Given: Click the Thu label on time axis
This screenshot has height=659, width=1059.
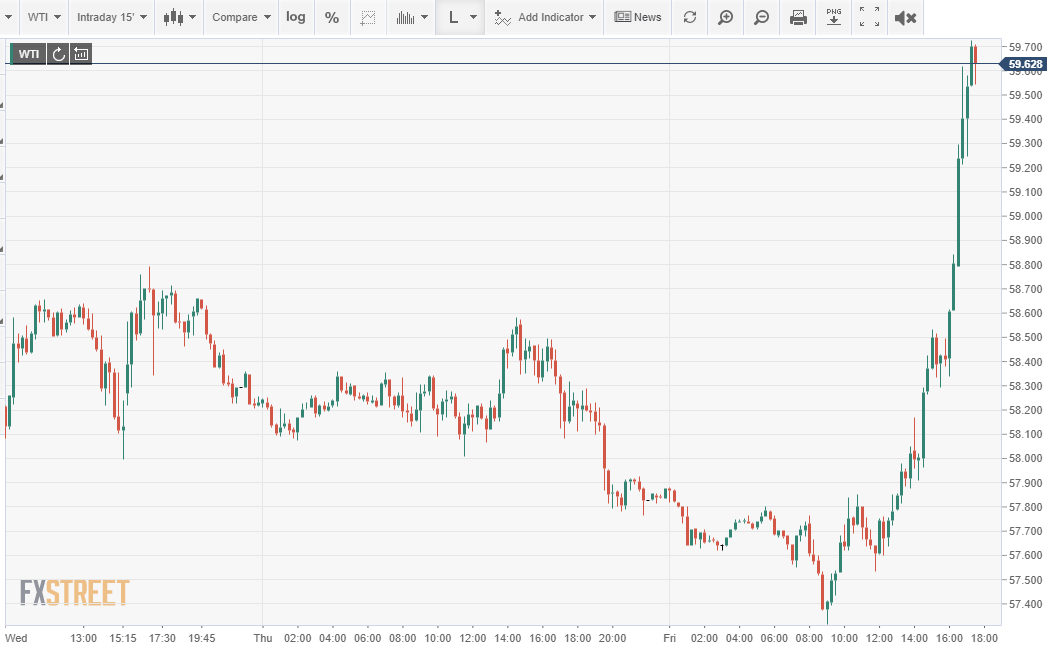Looking at the screenshot, I should (x=263, y=638).
